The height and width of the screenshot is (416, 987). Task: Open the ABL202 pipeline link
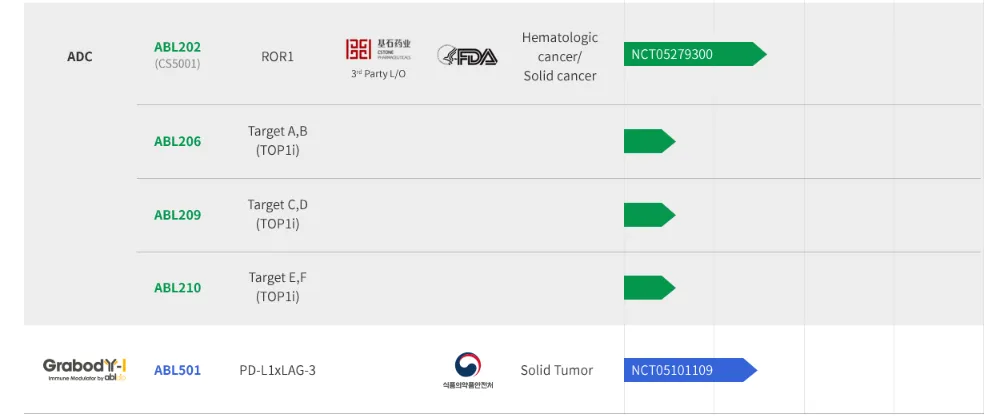click(177, 47)
